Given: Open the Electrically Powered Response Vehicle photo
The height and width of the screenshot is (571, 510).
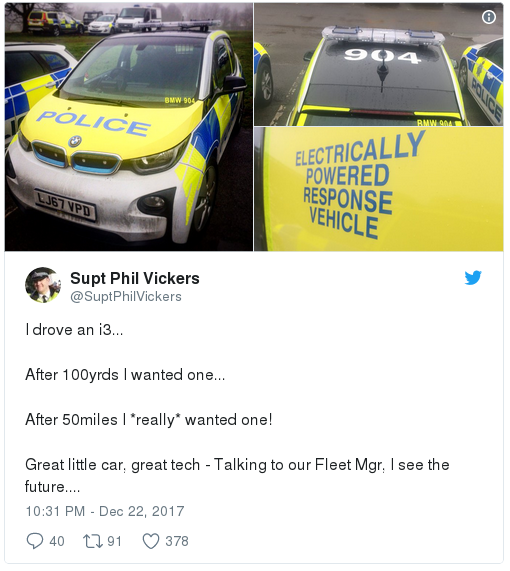Looking at the screenshot, I should click(378, 189).
